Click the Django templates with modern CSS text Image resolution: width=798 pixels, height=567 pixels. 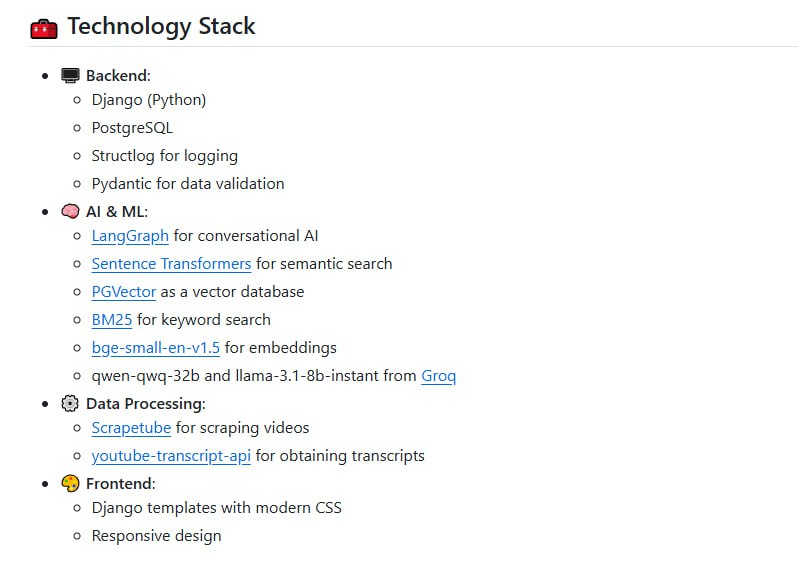217,508
